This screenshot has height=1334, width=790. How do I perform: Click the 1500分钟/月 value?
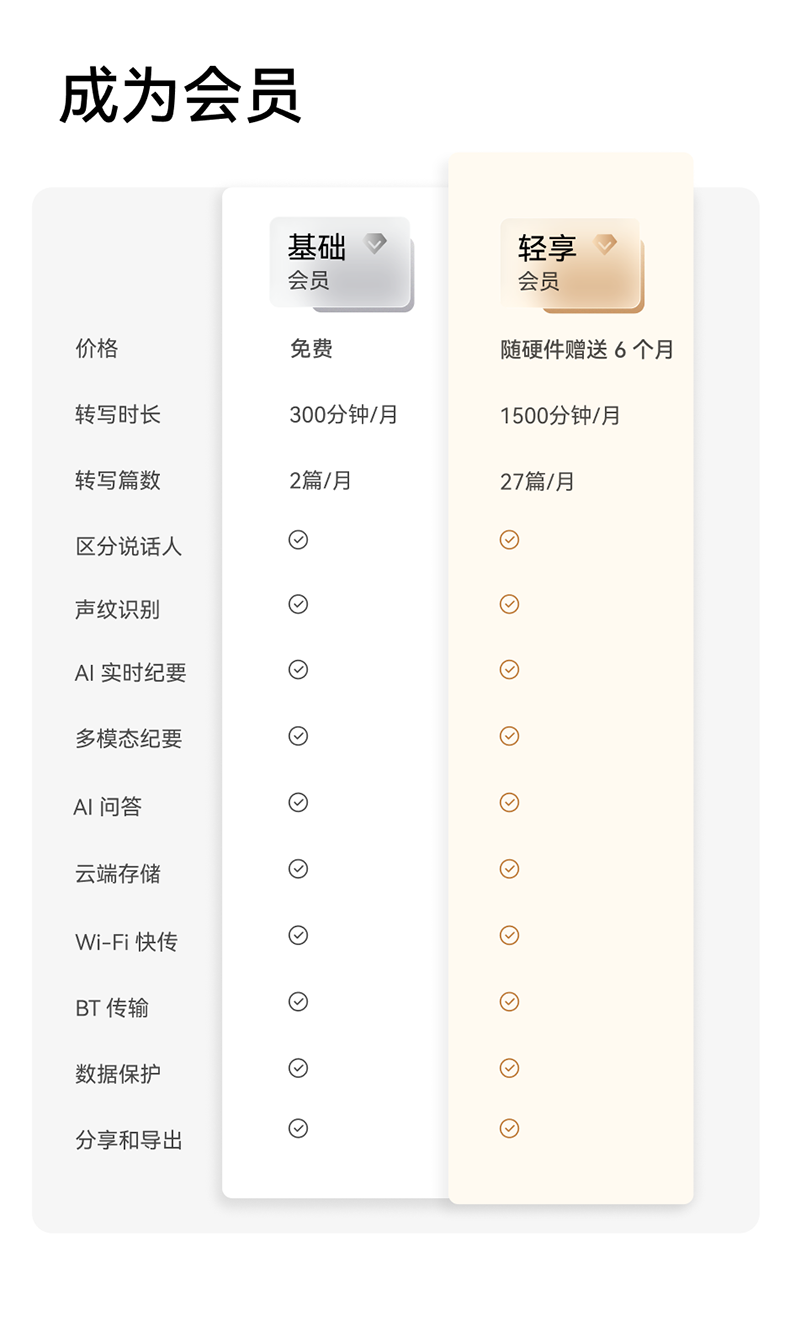tap(560, 416)
